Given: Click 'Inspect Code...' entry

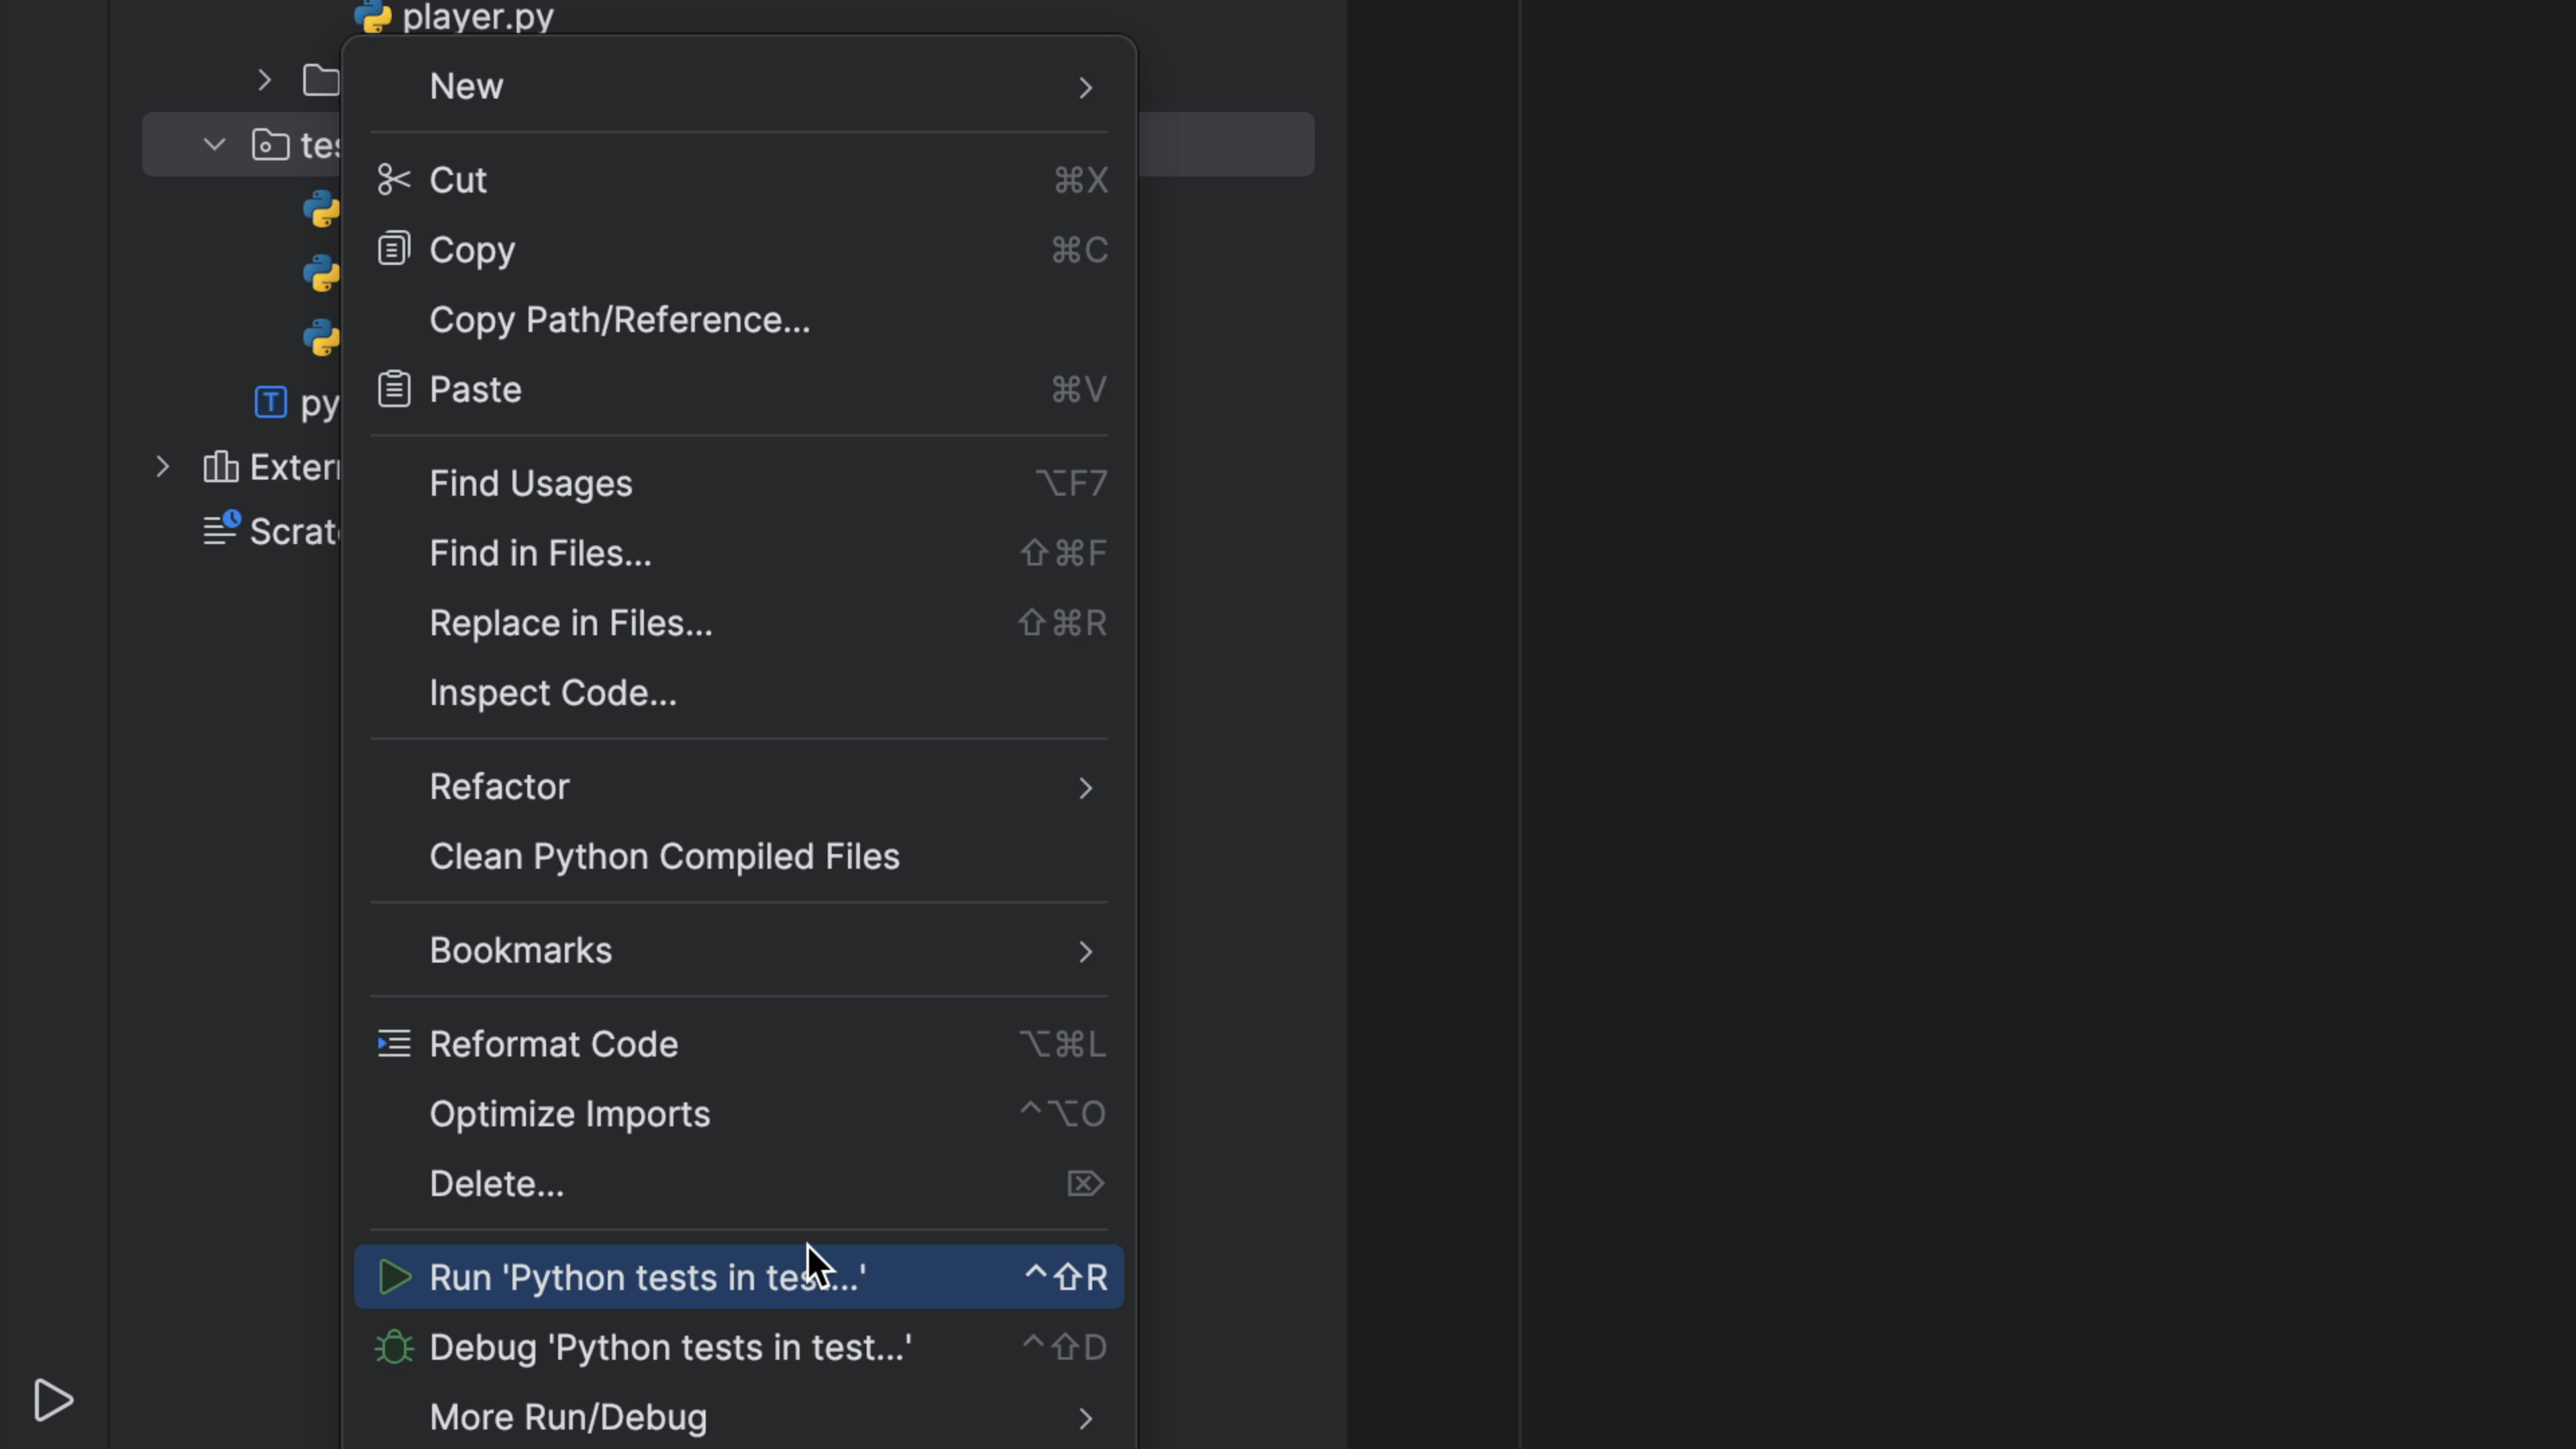Looking at the screenshot, I should pyautogui.click(x=553, y=692).
